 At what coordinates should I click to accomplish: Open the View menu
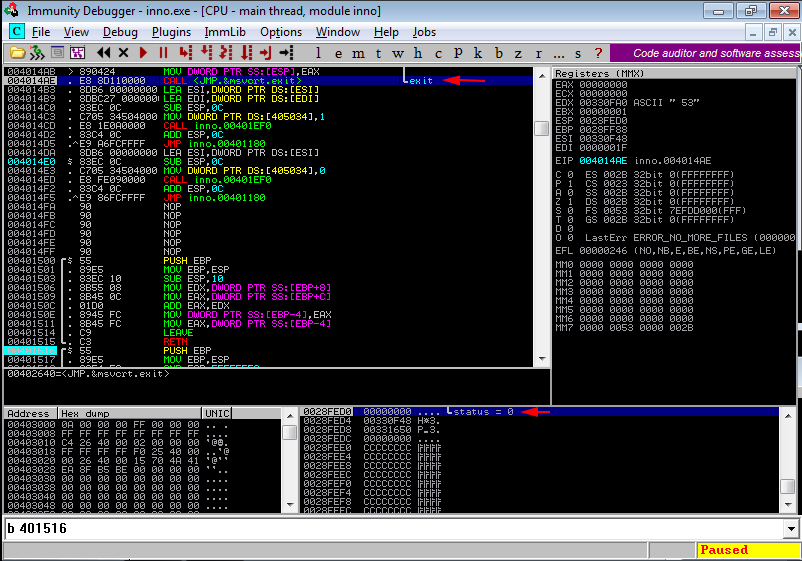(76, 32)
